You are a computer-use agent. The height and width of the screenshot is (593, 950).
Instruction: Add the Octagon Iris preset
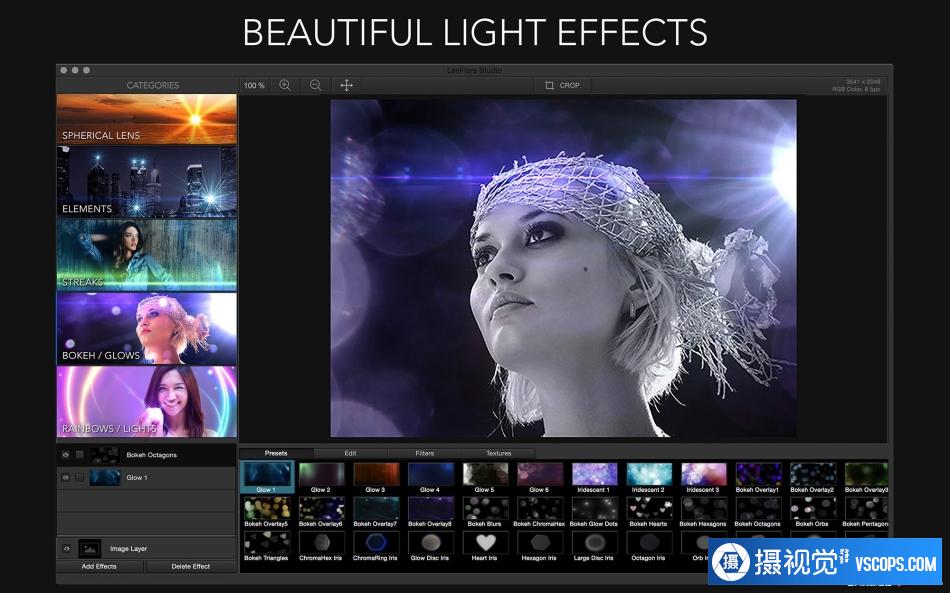tap(648, 546)
